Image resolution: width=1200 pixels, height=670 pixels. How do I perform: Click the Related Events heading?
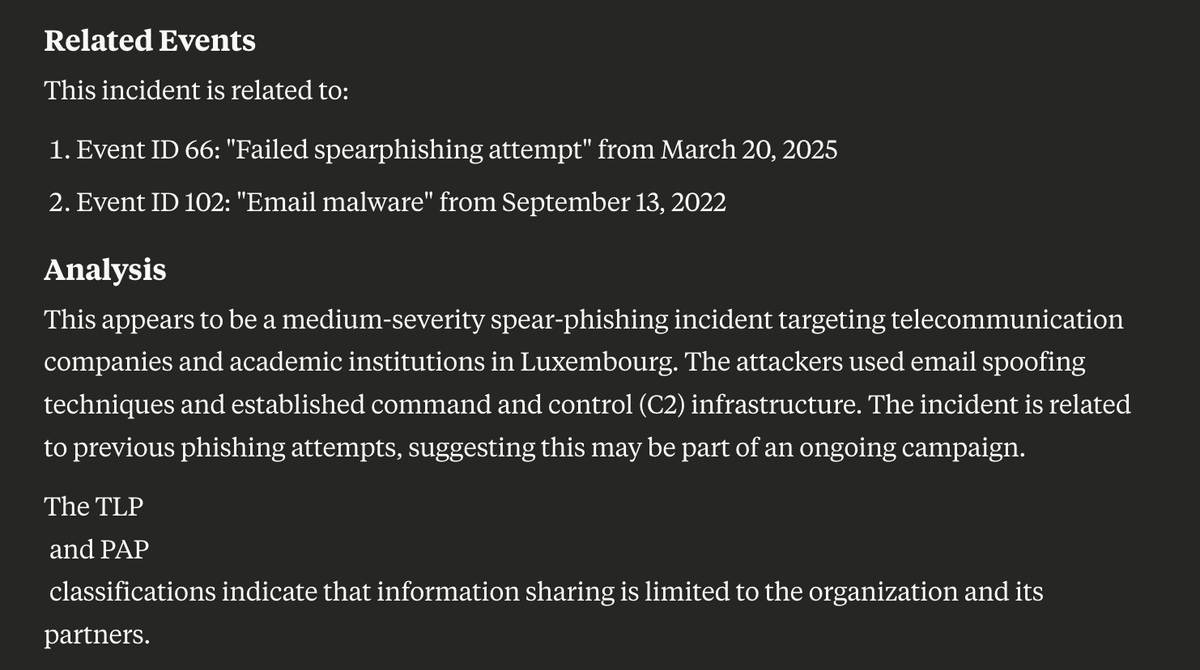coord(150,41)
